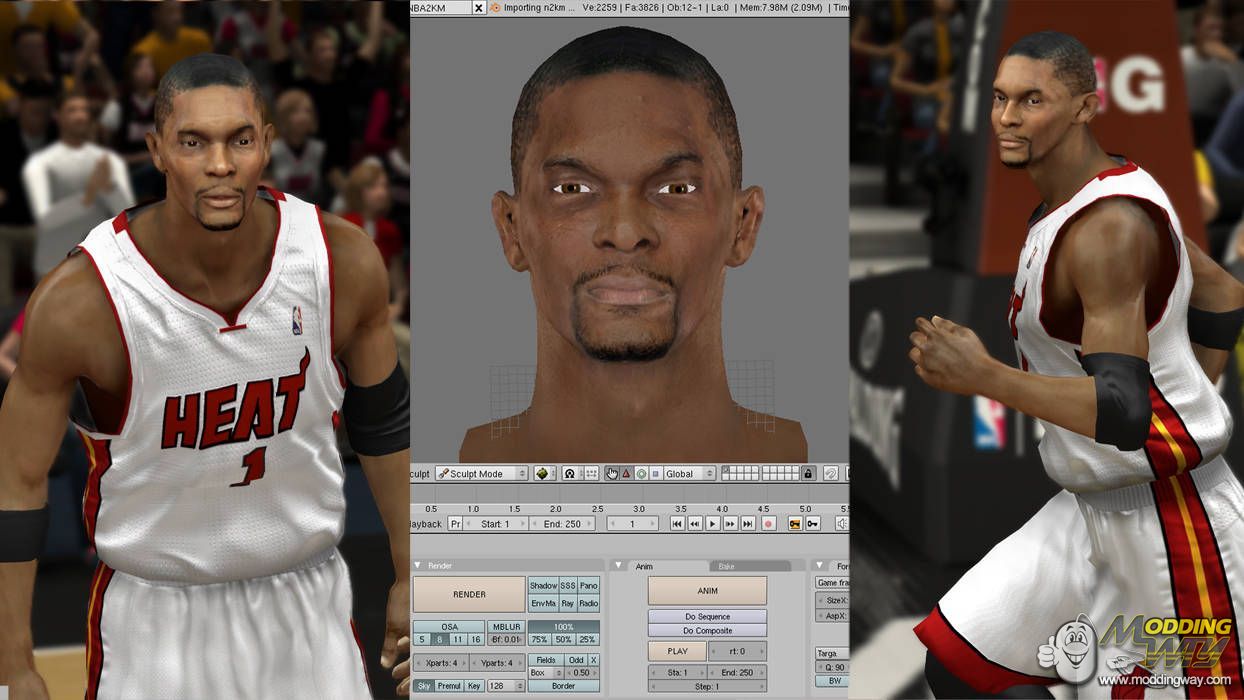Open the Global orientation dropdown
This screenshot has height=700, width=1244.
coord(688,473)
